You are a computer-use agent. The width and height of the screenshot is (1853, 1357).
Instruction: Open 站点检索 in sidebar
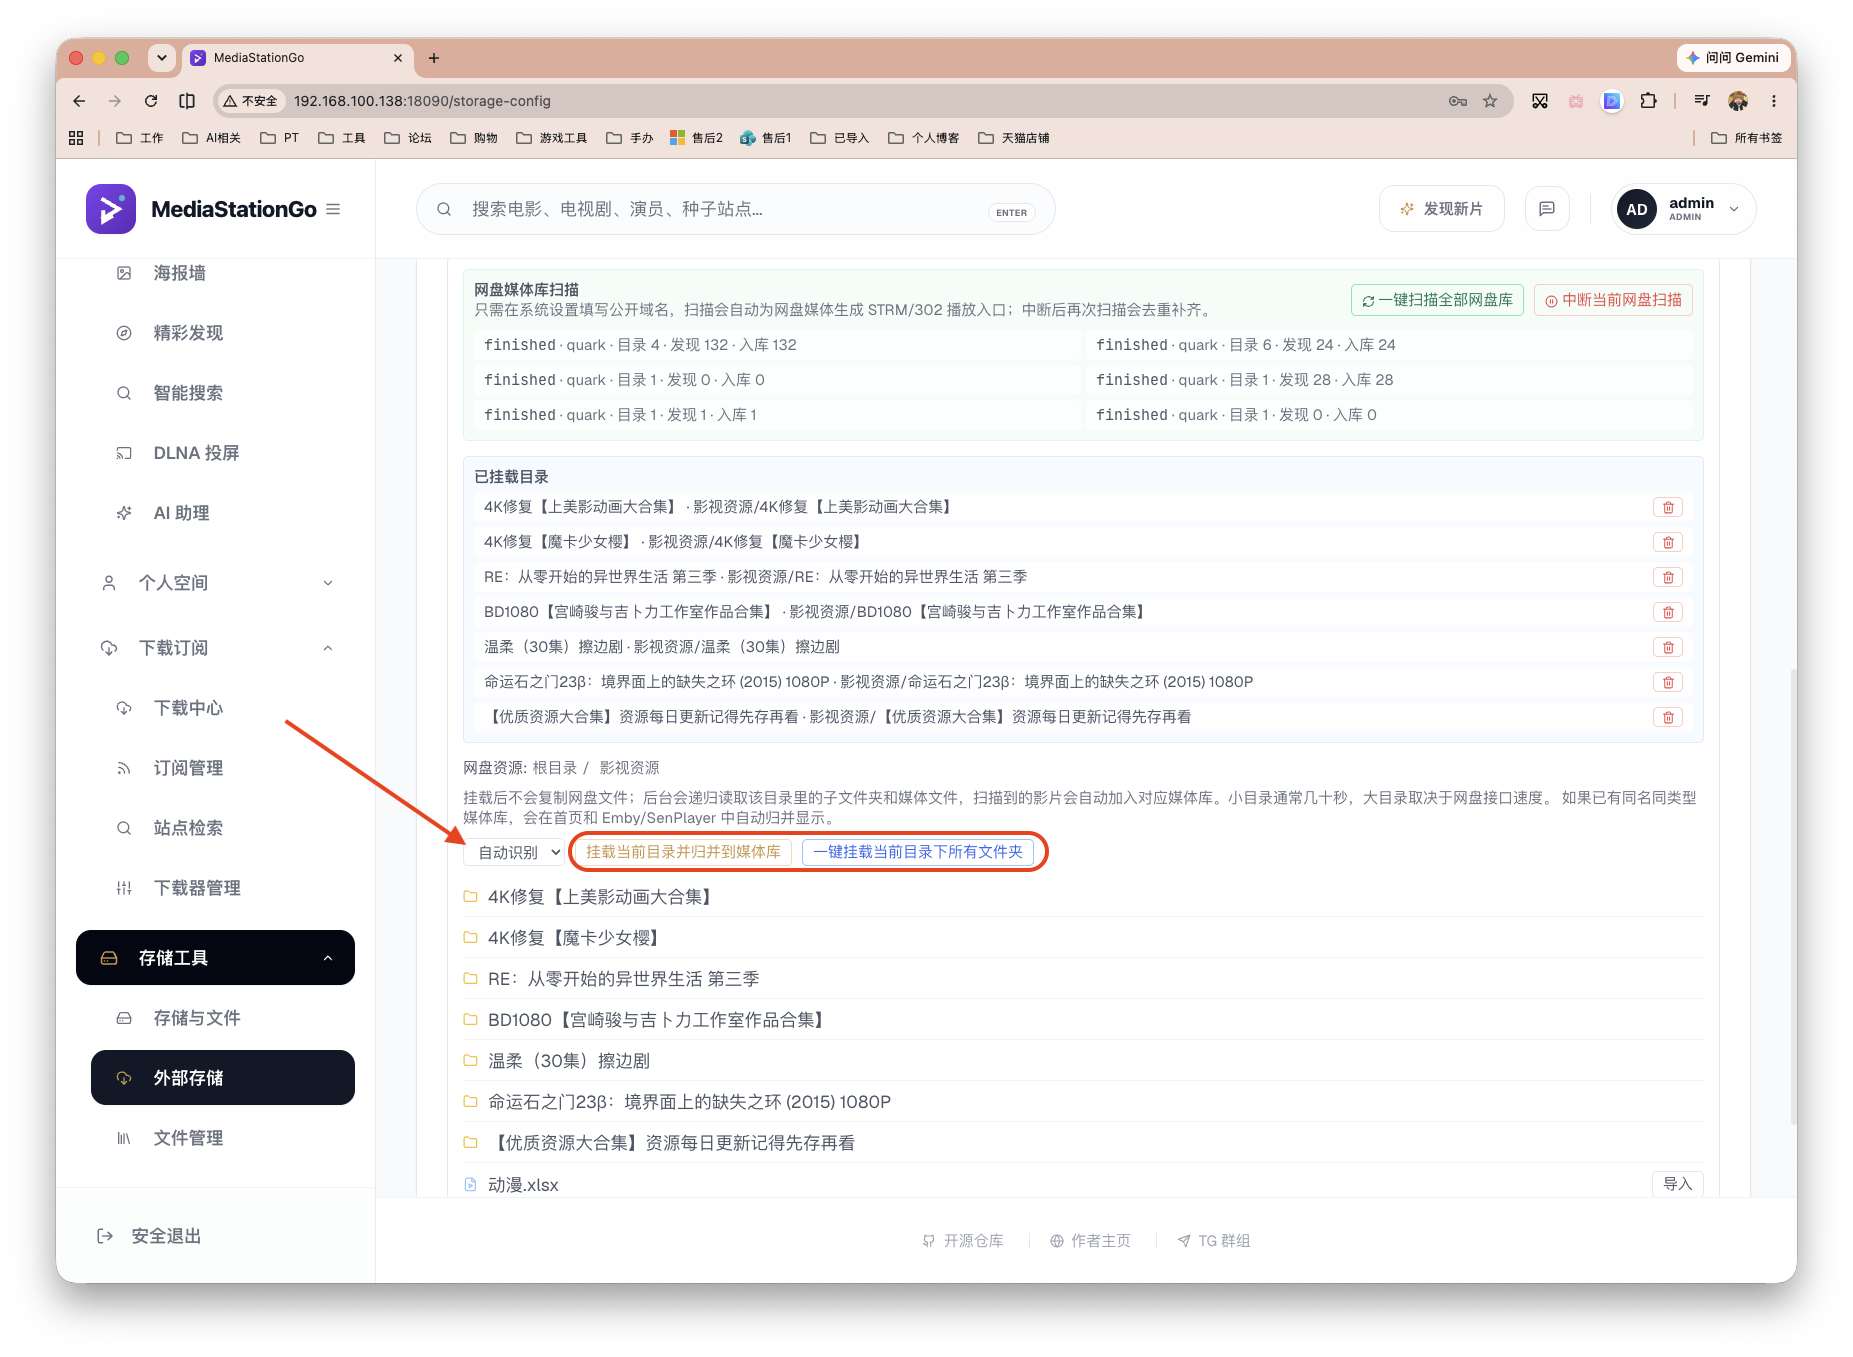(187, 828)
